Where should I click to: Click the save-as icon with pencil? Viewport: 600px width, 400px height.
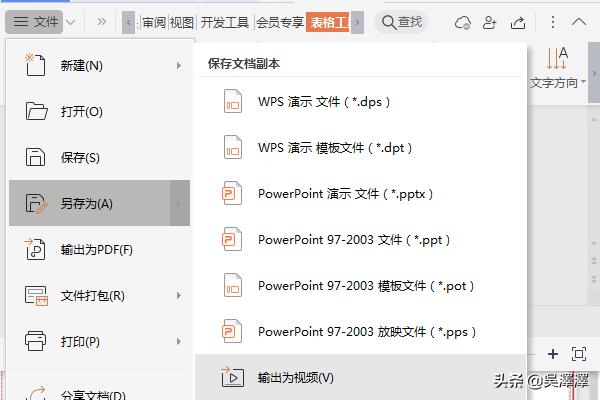click(36, 203)
